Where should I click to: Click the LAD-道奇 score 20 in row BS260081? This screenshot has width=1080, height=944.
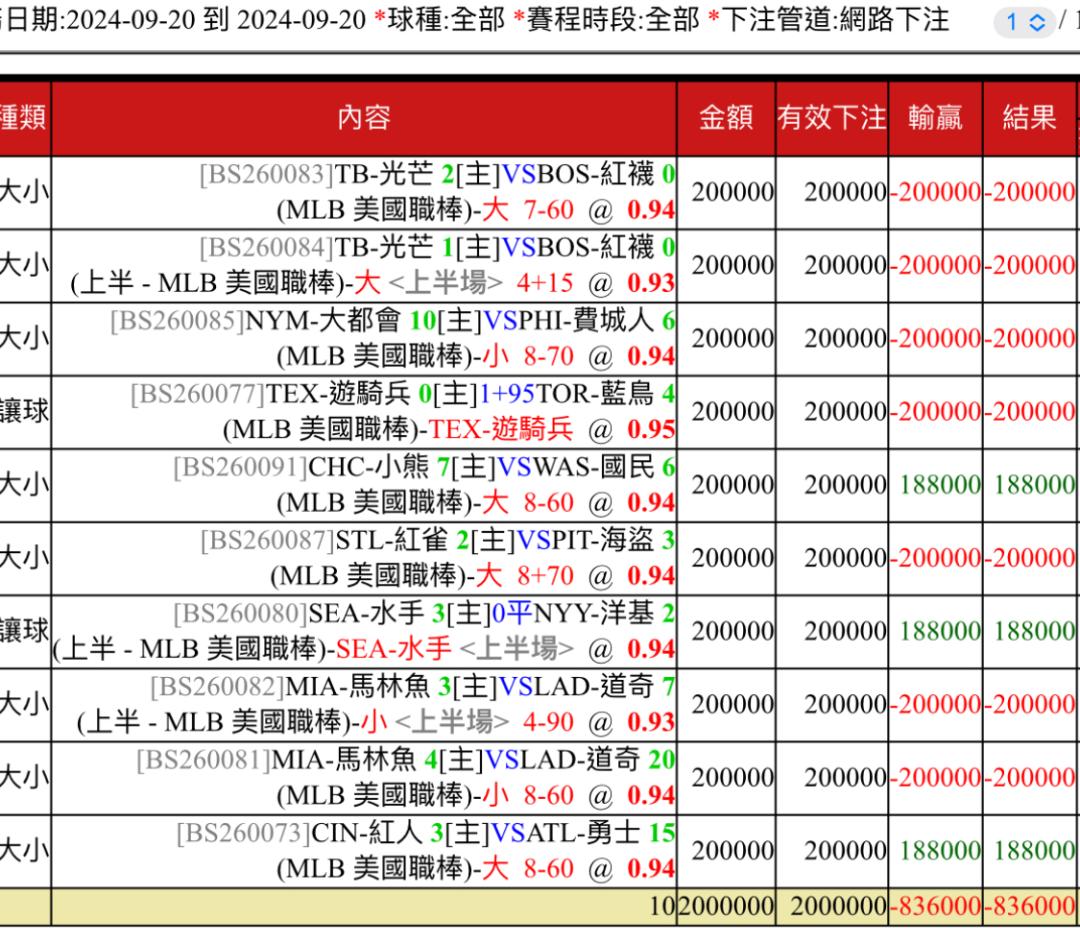click(x=661, y=760)
